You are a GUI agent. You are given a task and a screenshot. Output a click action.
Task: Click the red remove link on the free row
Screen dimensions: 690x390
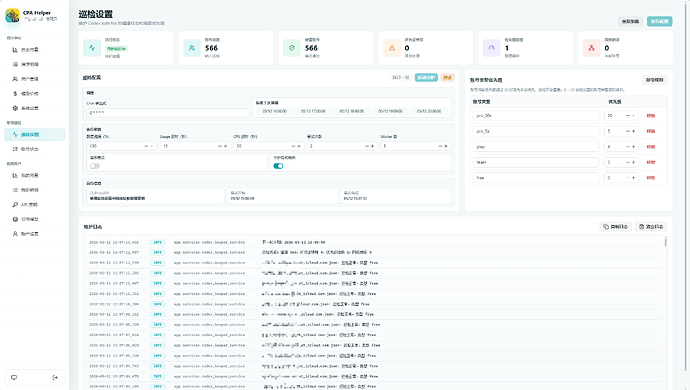650,178
